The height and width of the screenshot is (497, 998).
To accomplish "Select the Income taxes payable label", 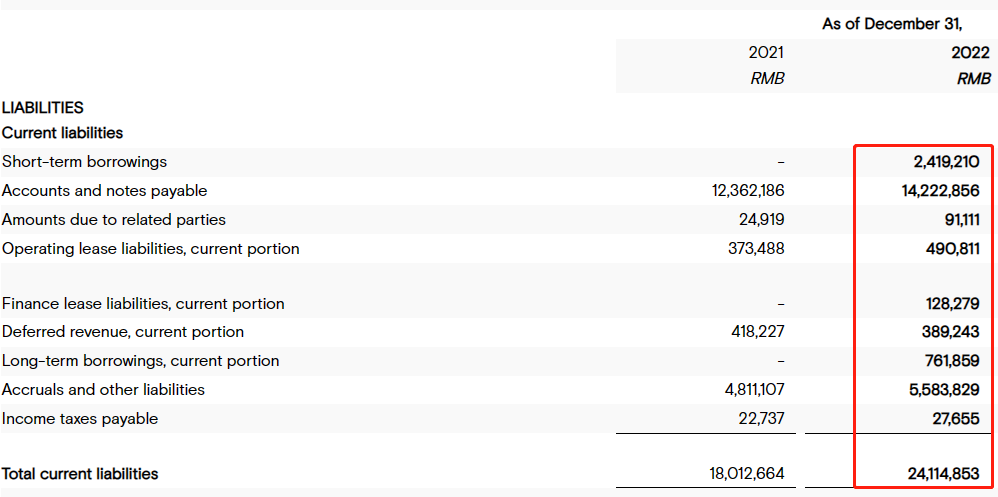I will pyautogui.click(x=80, y=419).
